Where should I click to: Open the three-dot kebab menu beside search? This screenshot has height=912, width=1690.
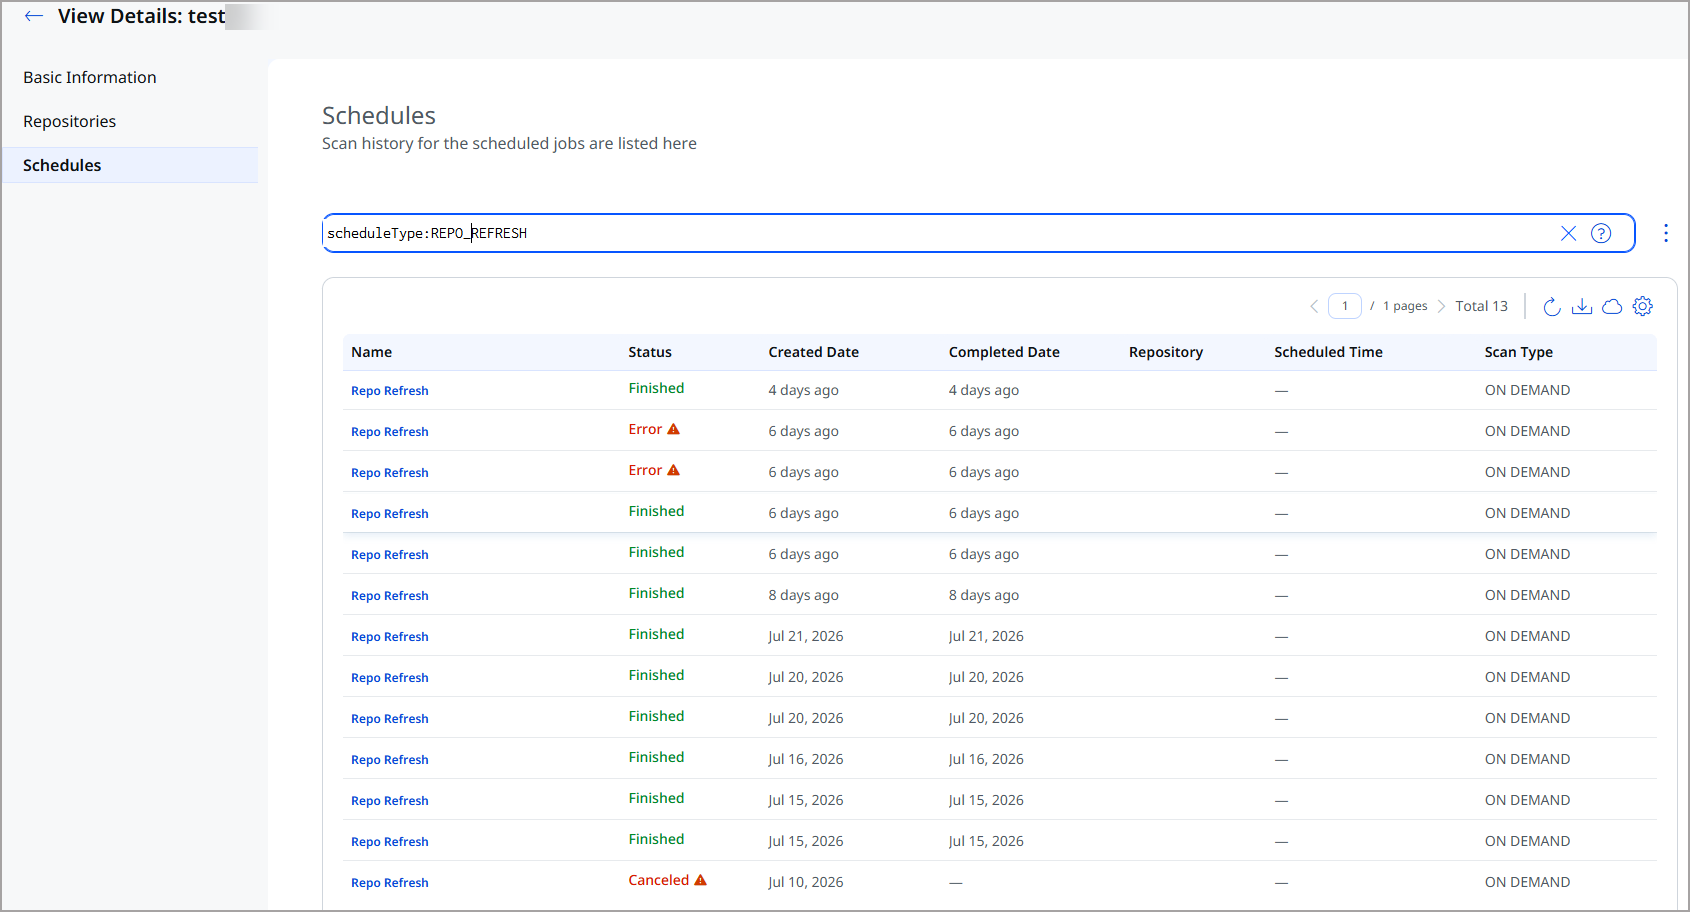(1665, 233)
